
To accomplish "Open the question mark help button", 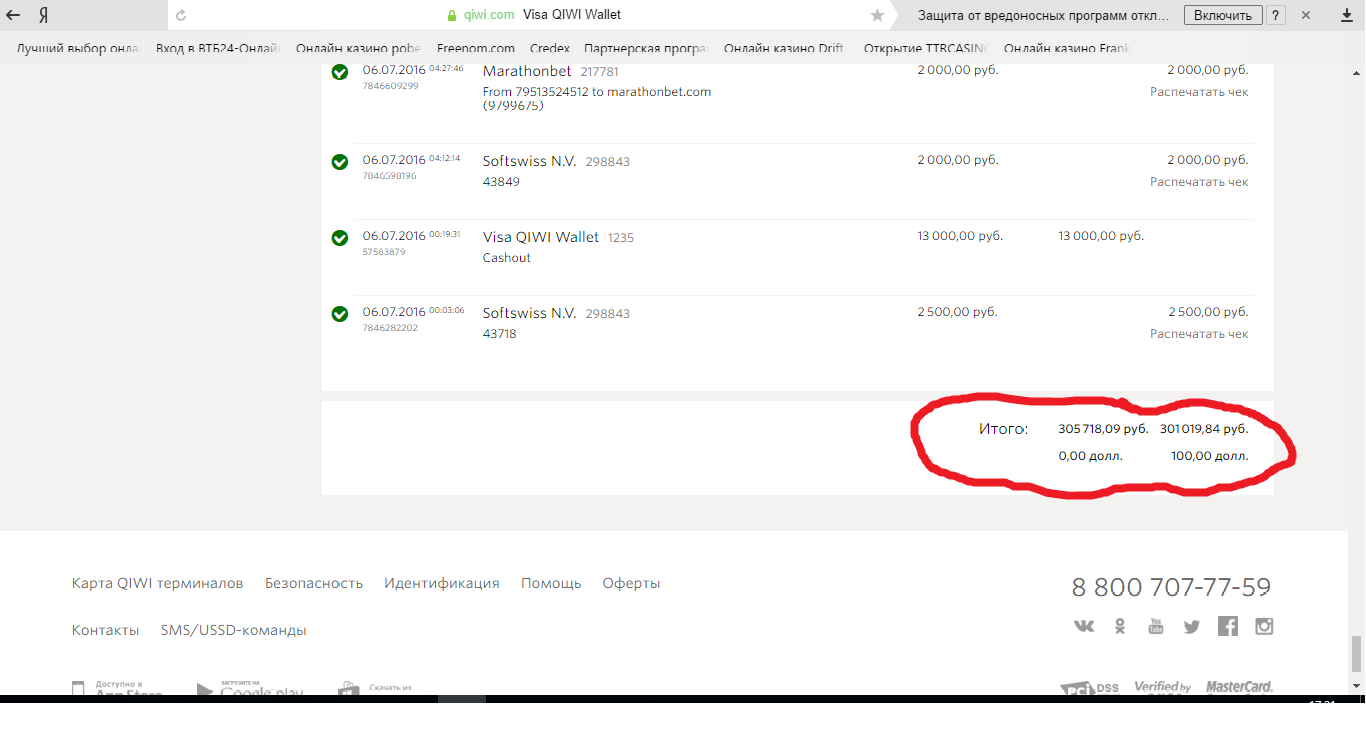I will click(x=1276, y=15).
